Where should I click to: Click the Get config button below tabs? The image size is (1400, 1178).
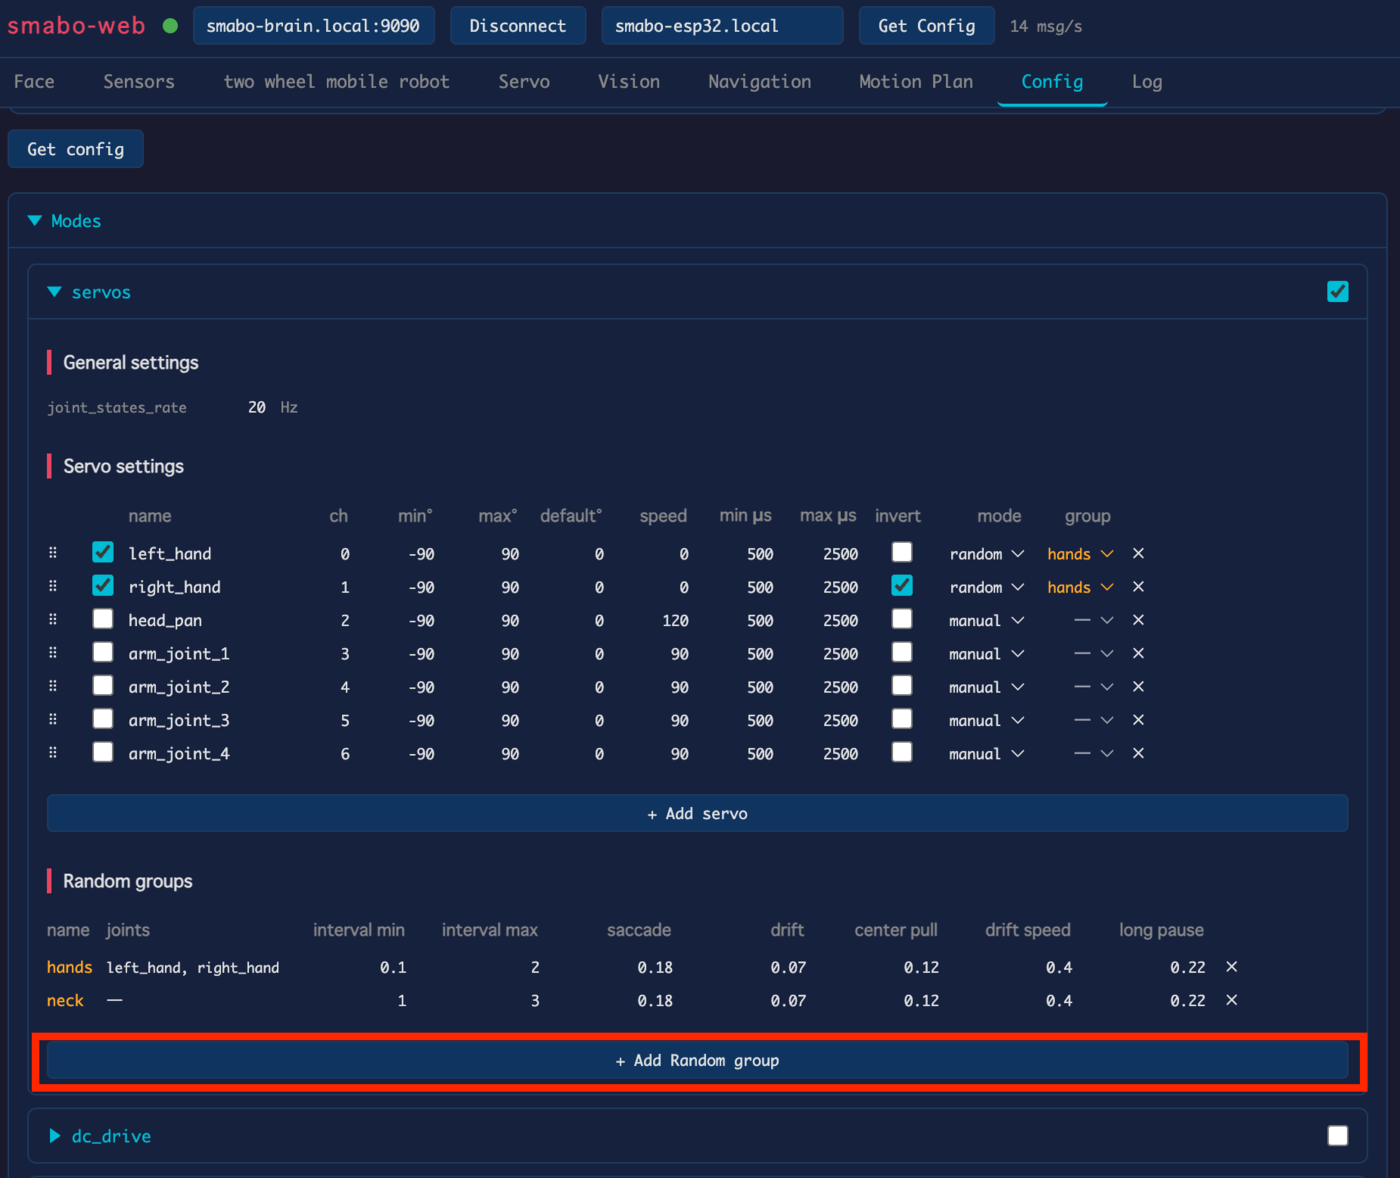click(x=76, y=149)
